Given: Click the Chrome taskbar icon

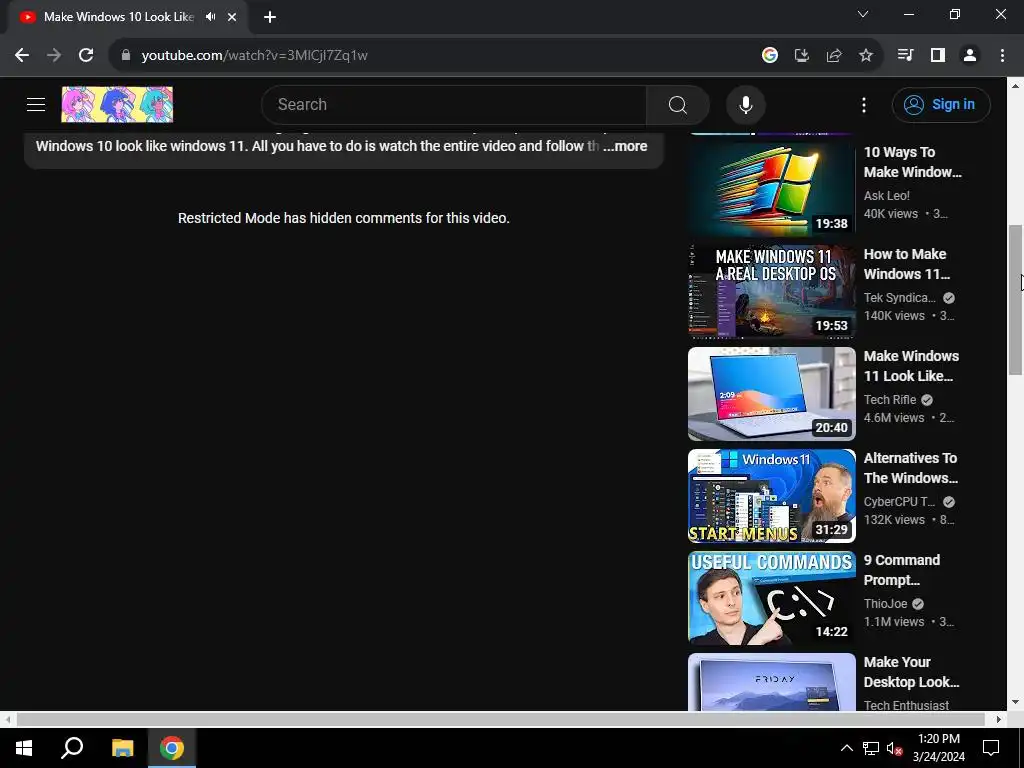Looking at the screenshot, I should (x=172, y=748).
